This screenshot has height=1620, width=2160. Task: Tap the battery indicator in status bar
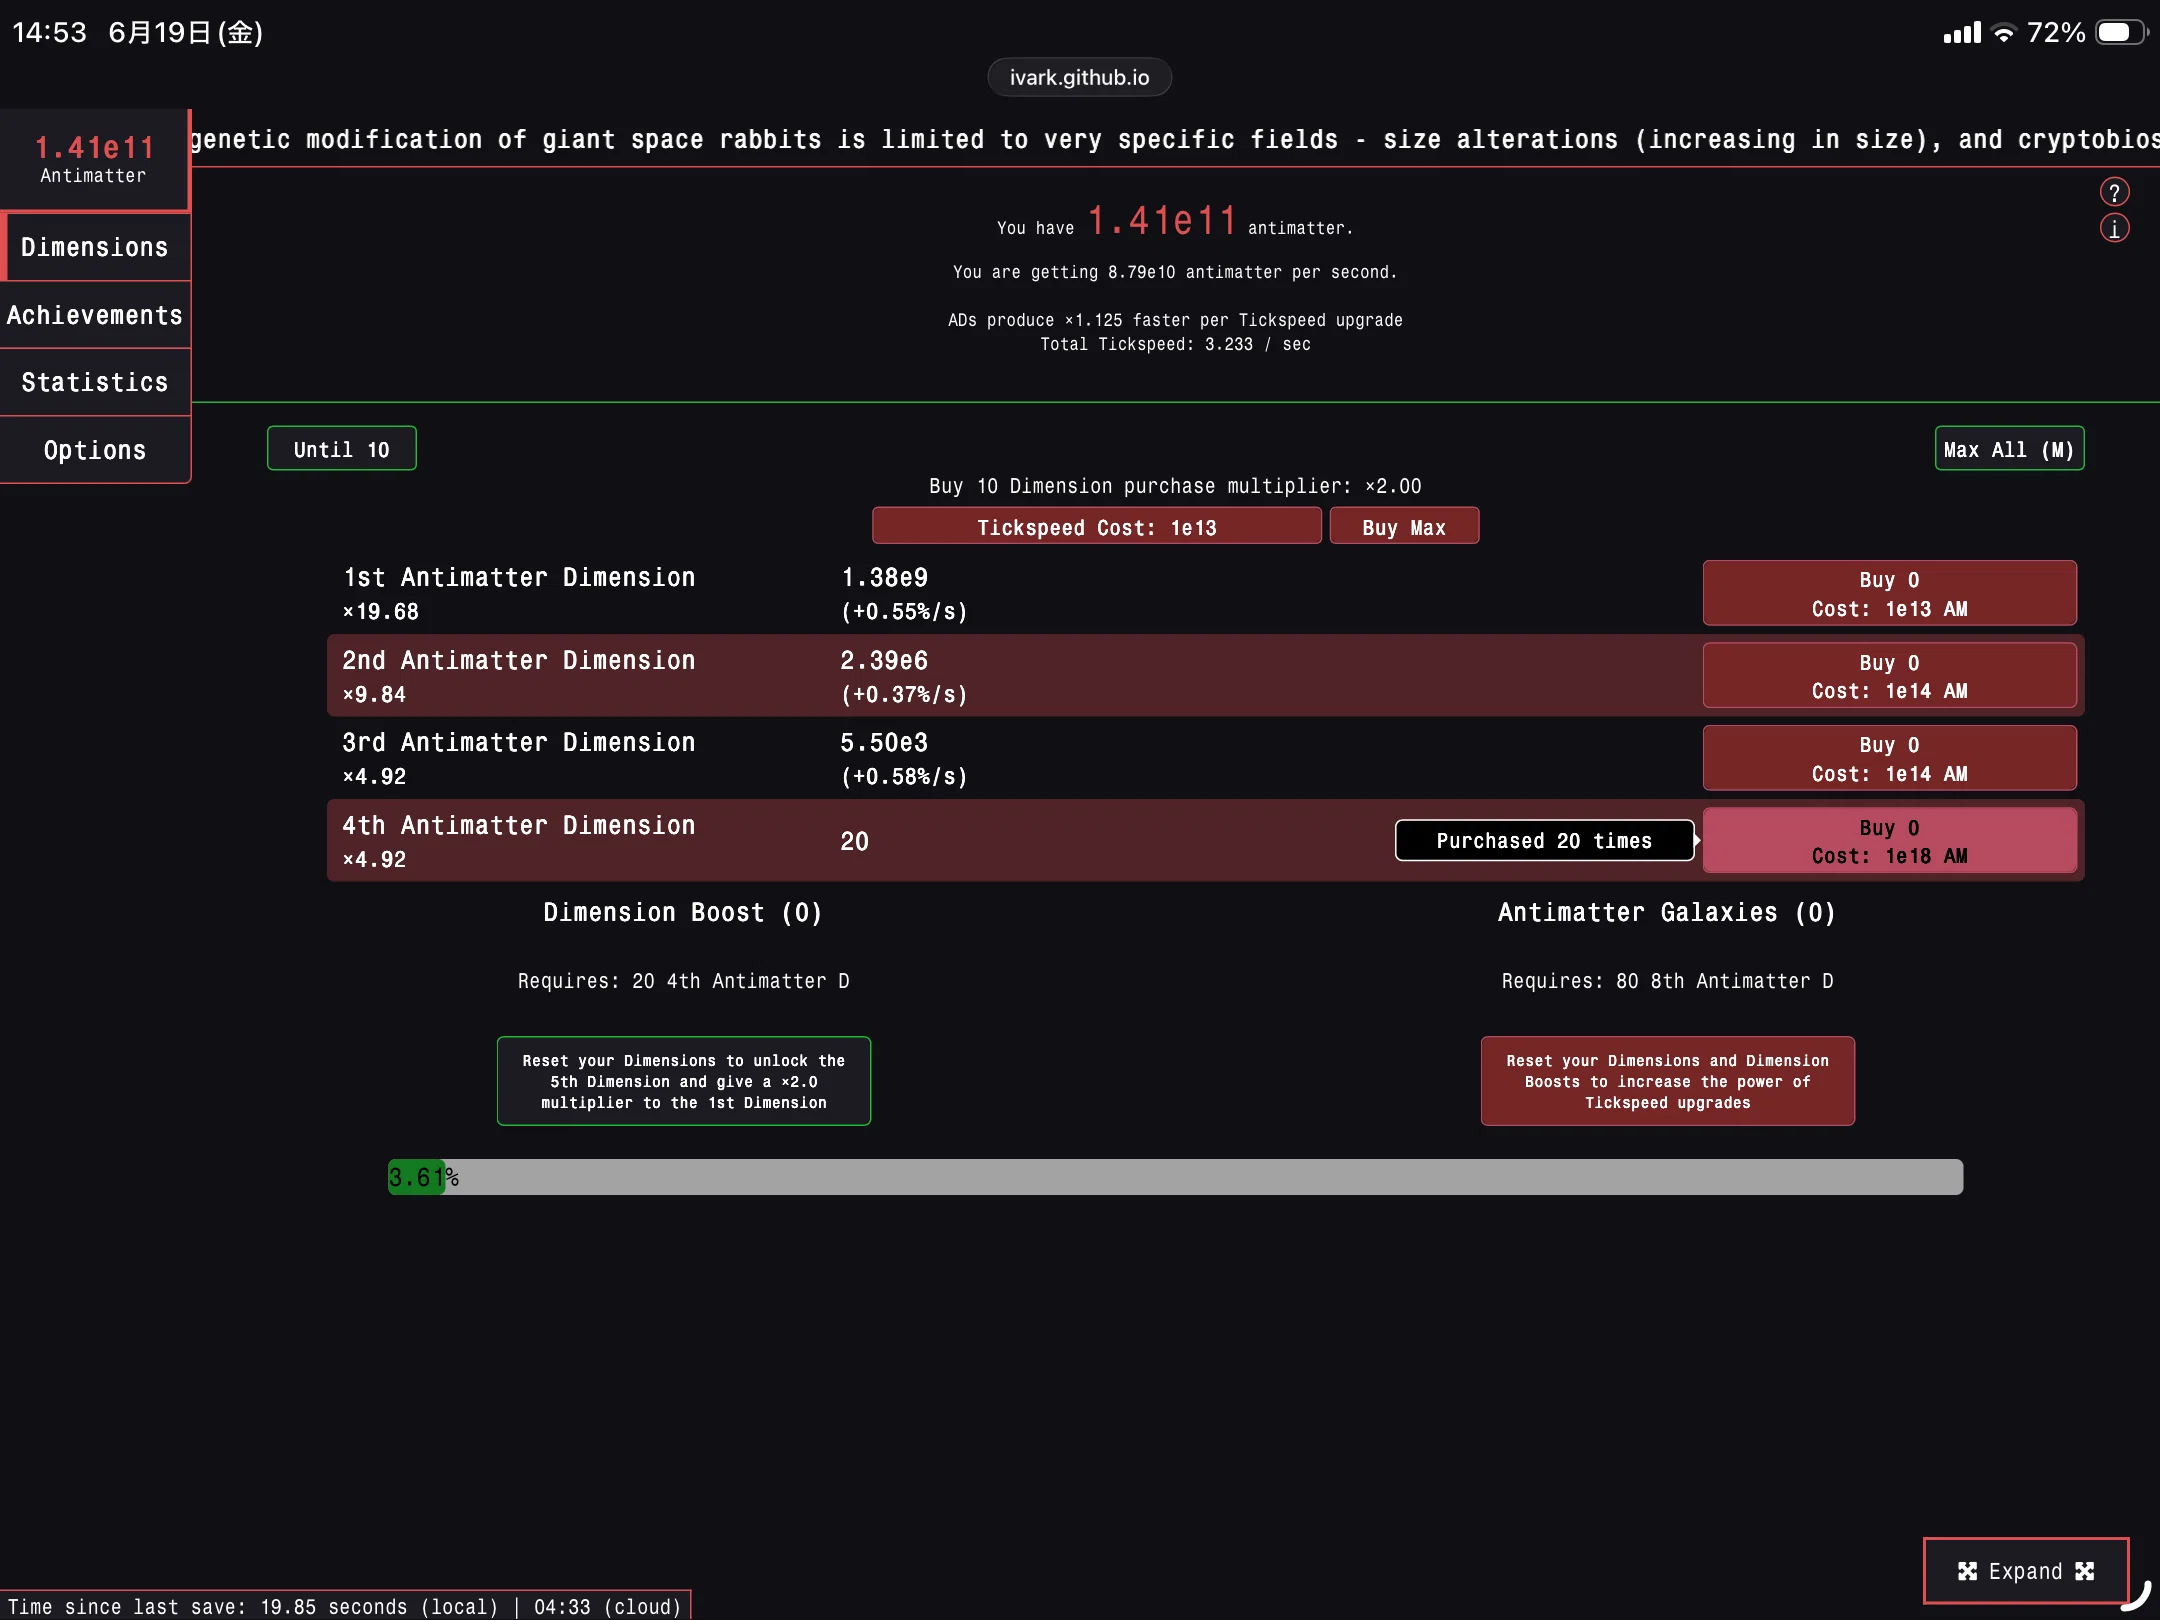click(x=2122, y=33)
